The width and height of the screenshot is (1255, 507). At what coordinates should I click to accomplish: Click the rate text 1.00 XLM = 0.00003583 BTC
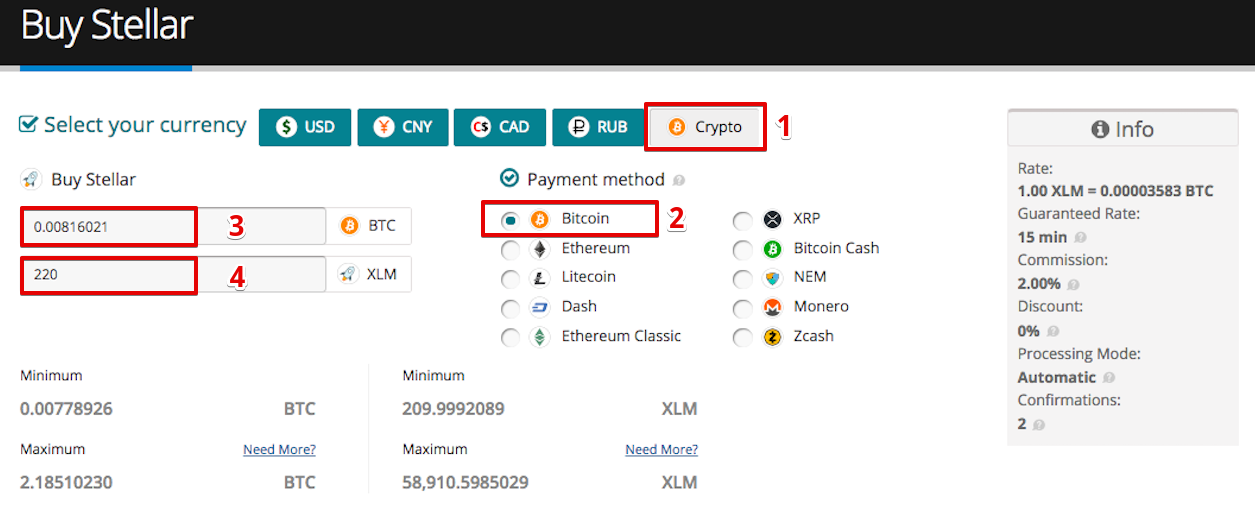(1115, 191)
